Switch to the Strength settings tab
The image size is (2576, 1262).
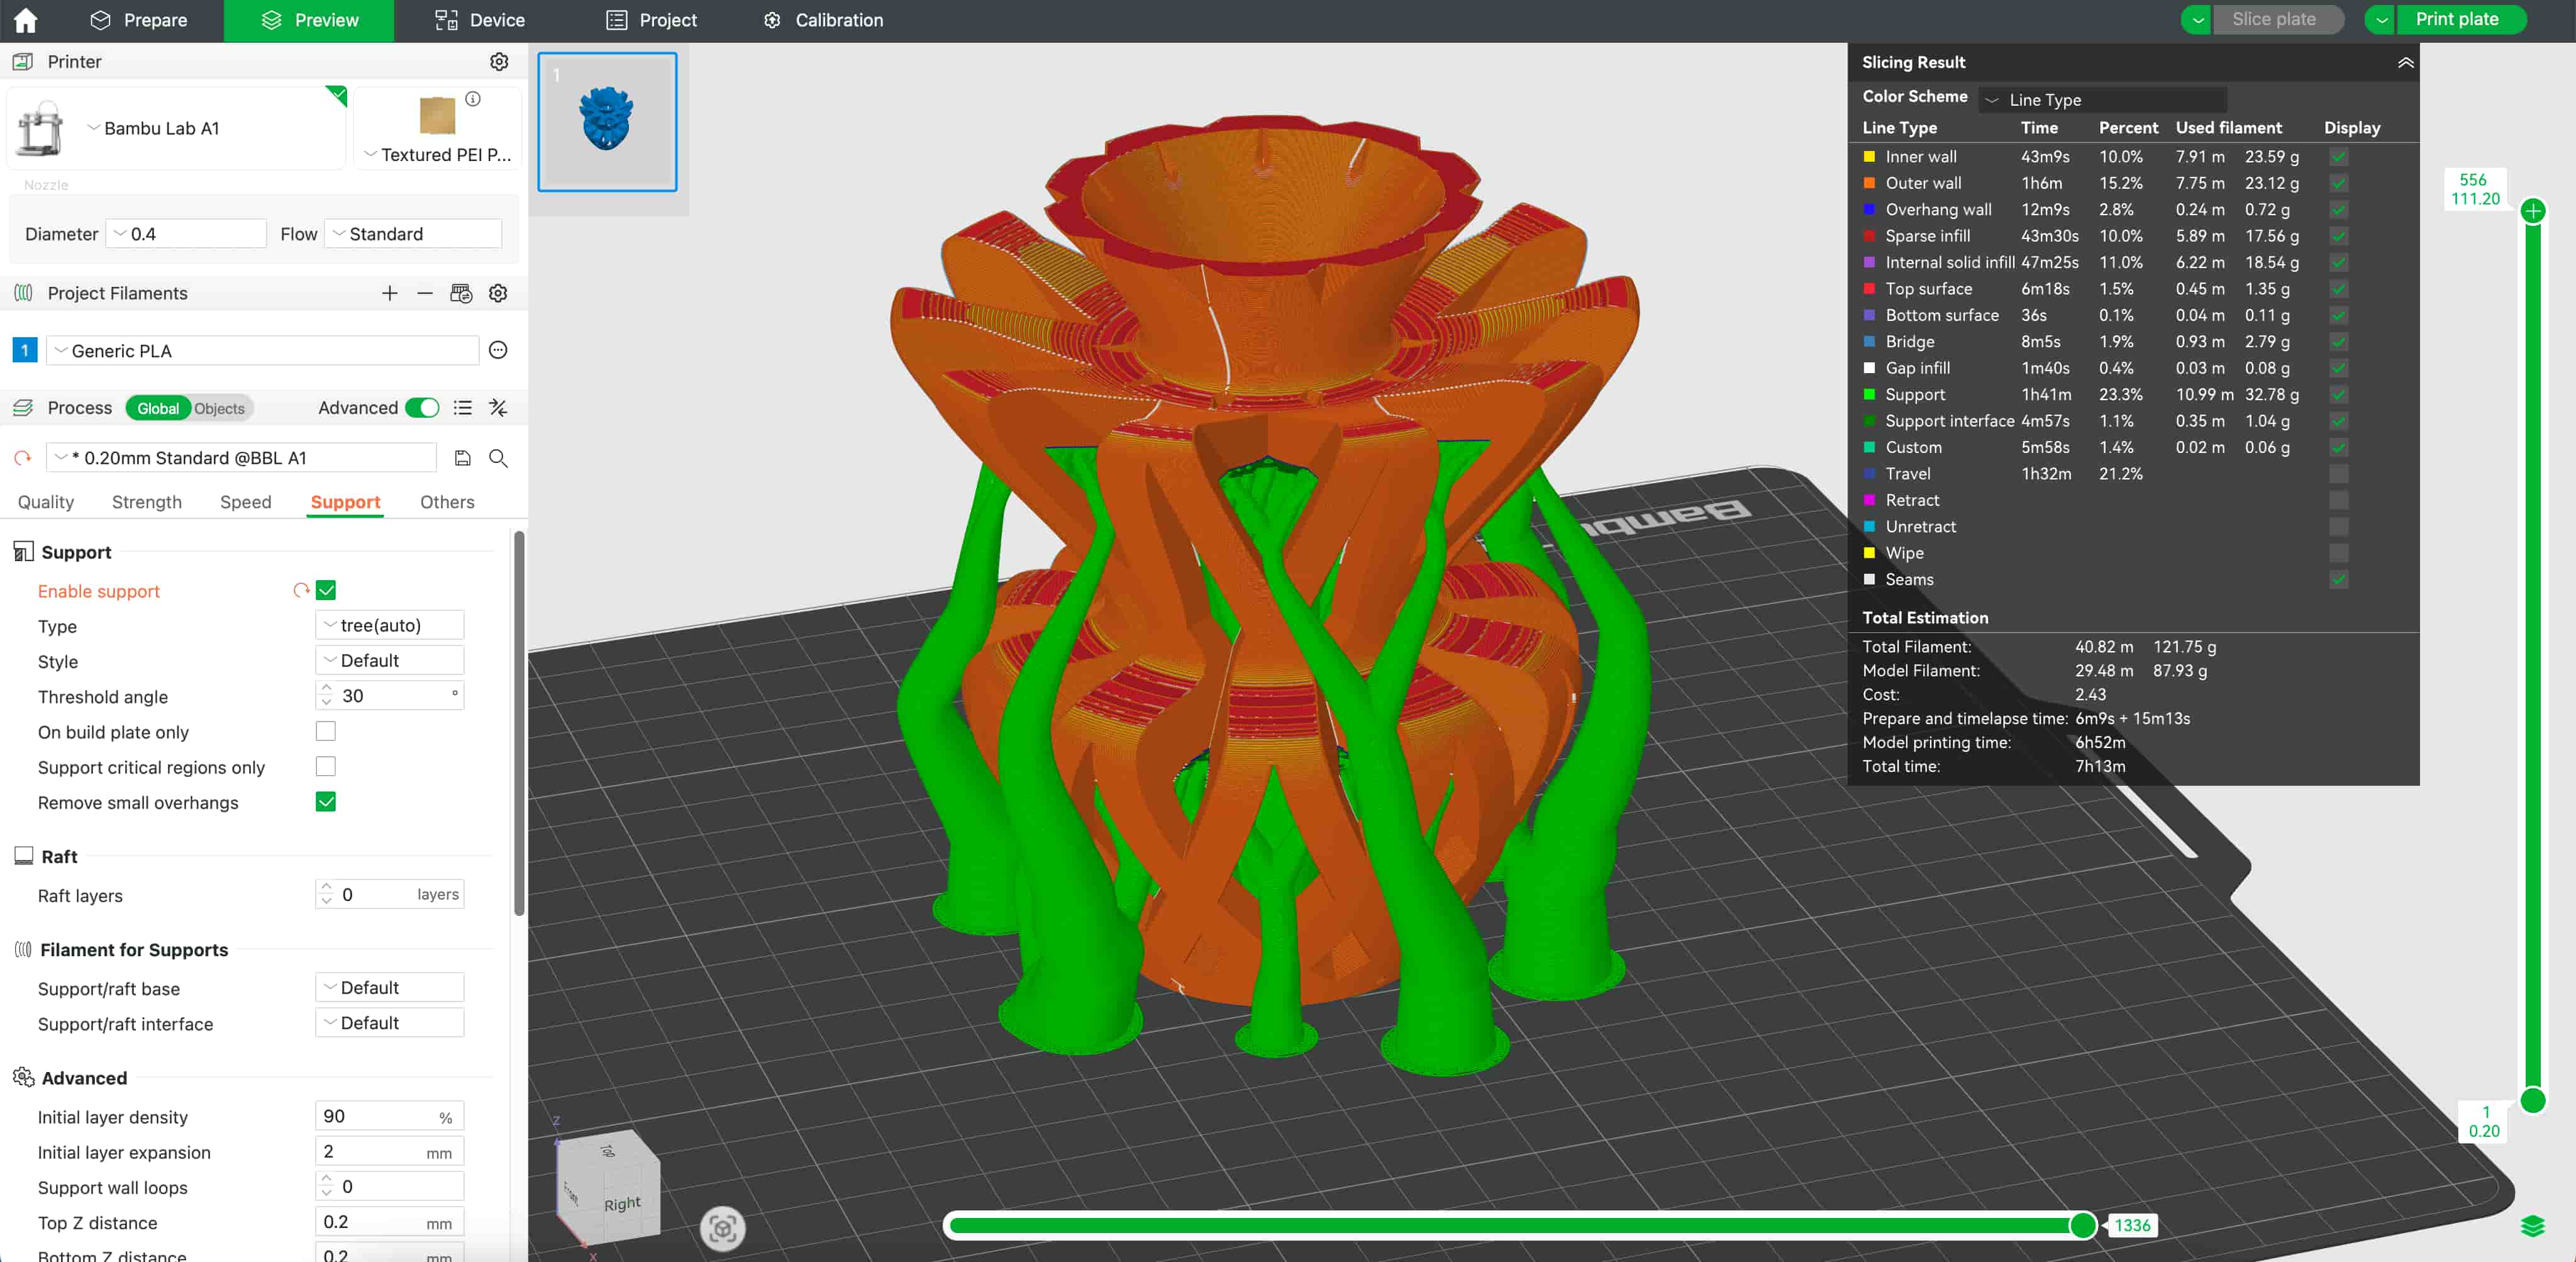point(147,502)
